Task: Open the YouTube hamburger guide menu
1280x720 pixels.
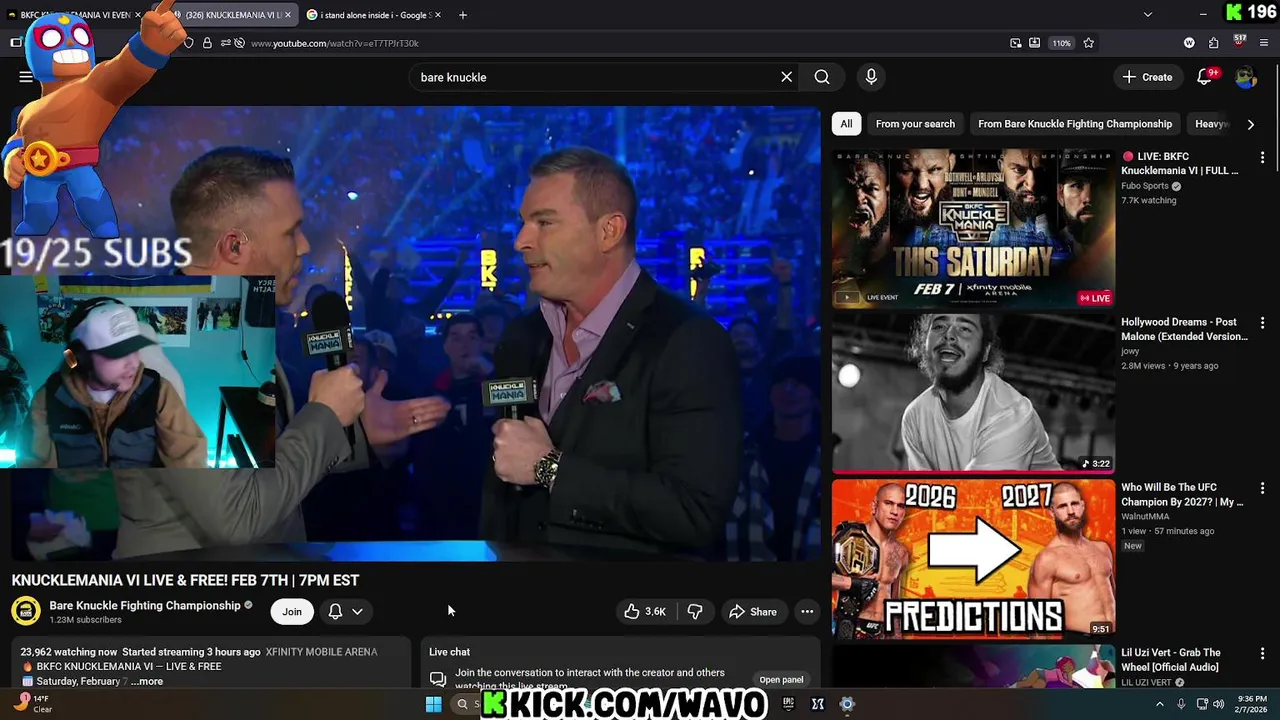Action: [x=26, y=77]
